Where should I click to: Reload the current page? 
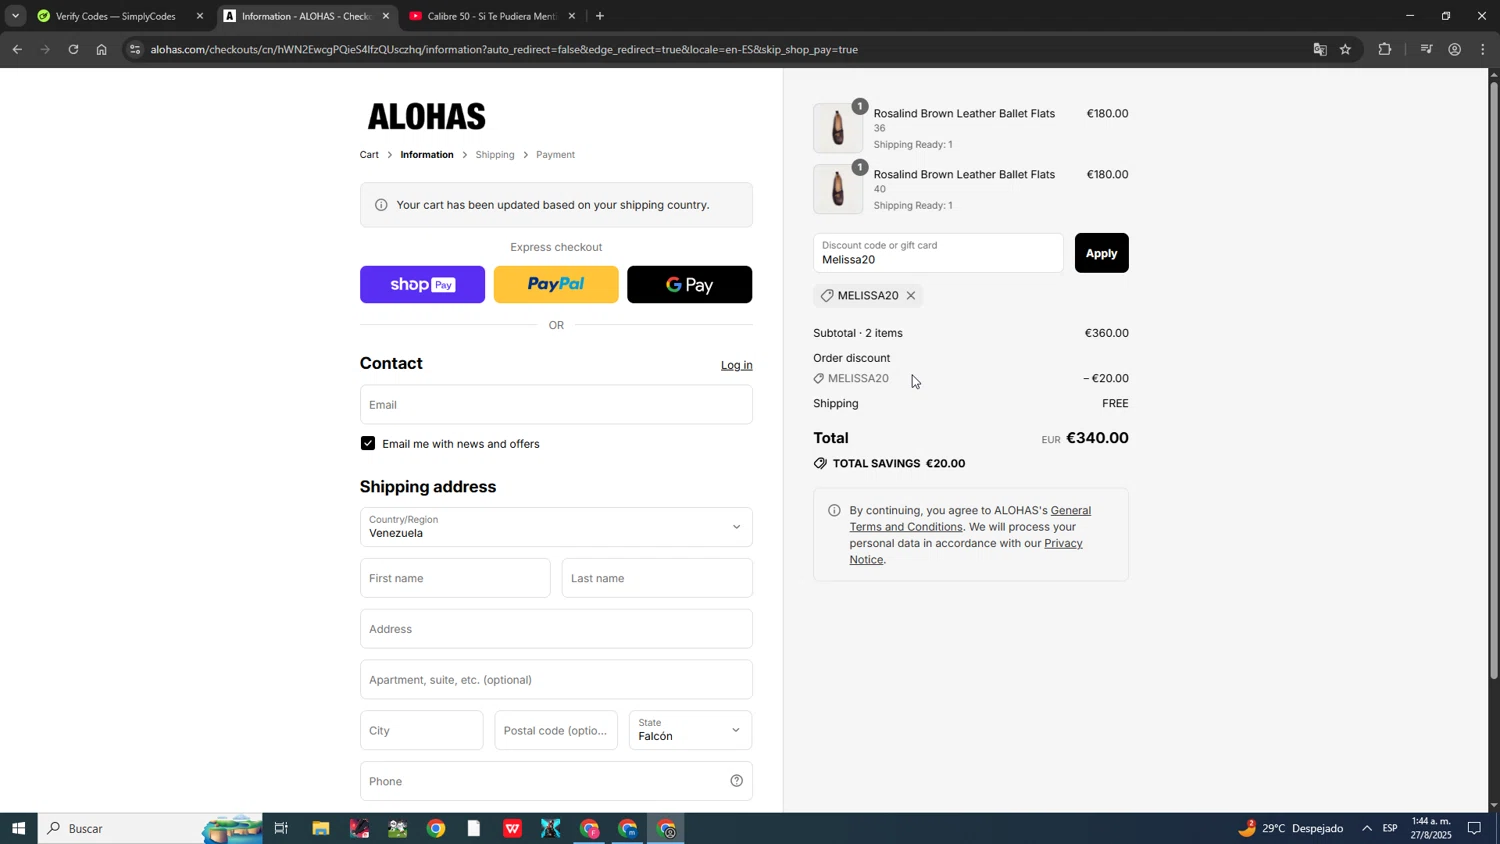point(73,49)
